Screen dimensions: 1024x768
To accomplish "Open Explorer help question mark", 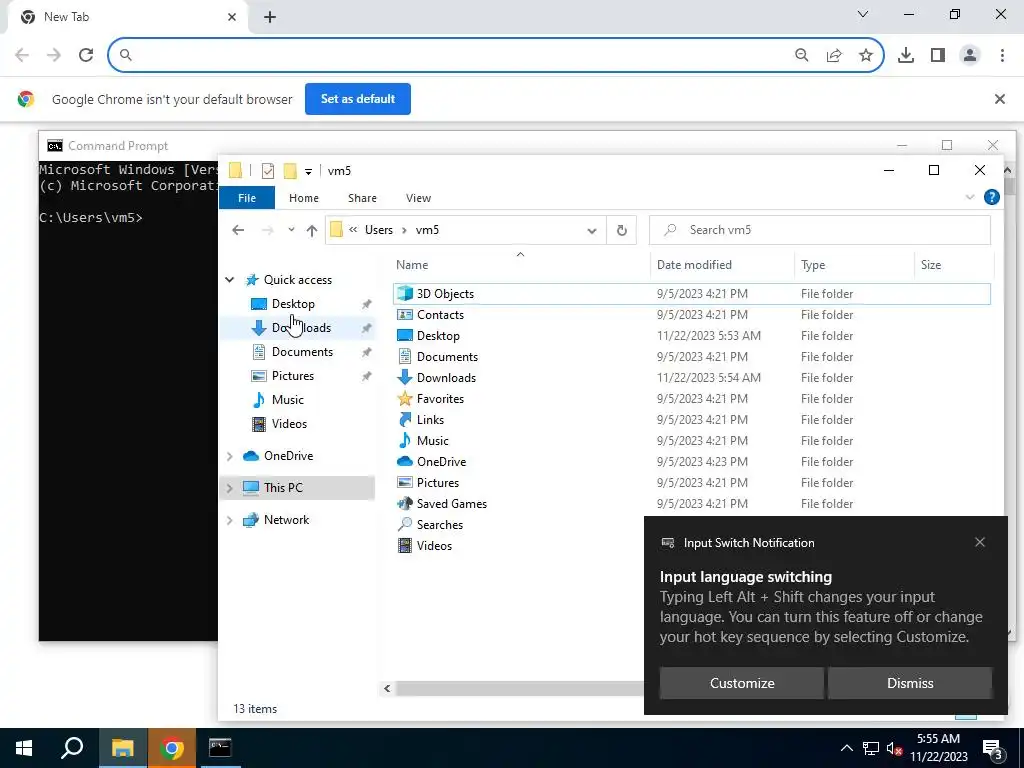I will point(991,197).
